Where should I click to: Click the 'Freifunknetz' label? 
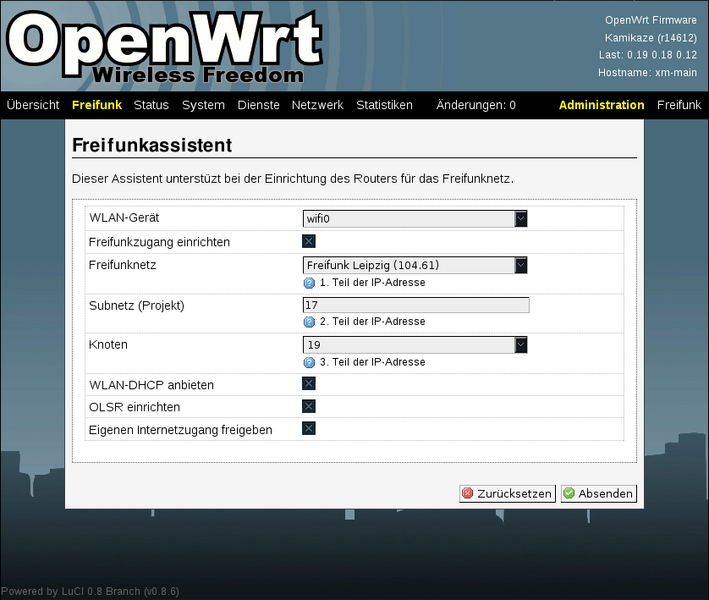tap(123, 265)
